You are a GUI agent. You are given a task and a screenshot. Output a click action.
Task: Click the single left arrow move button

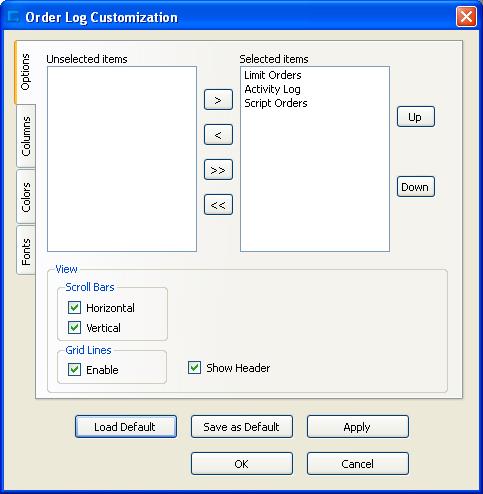pyautogui.click(x=218, y=135)
